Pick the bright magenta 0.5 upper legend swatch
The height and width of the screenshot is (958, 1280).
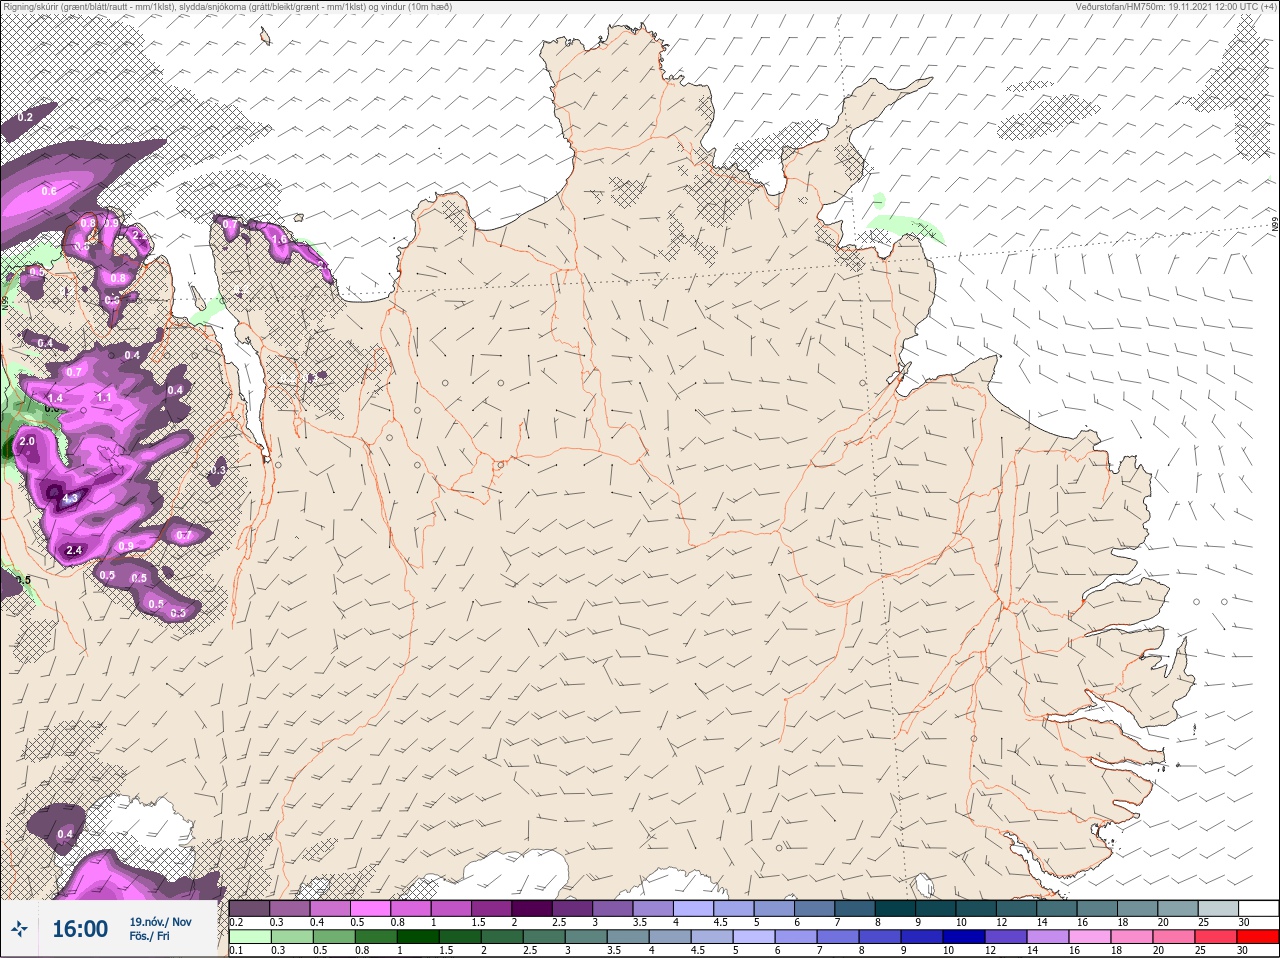pos(370,908)
